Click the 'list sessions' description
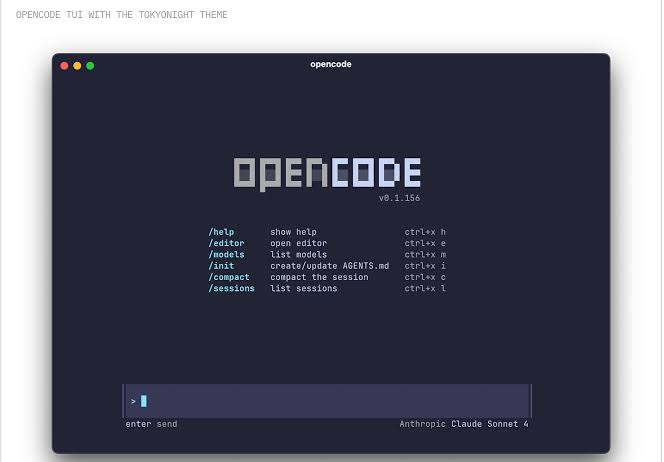This screenshot has height=462, width=664. (304, 288)
